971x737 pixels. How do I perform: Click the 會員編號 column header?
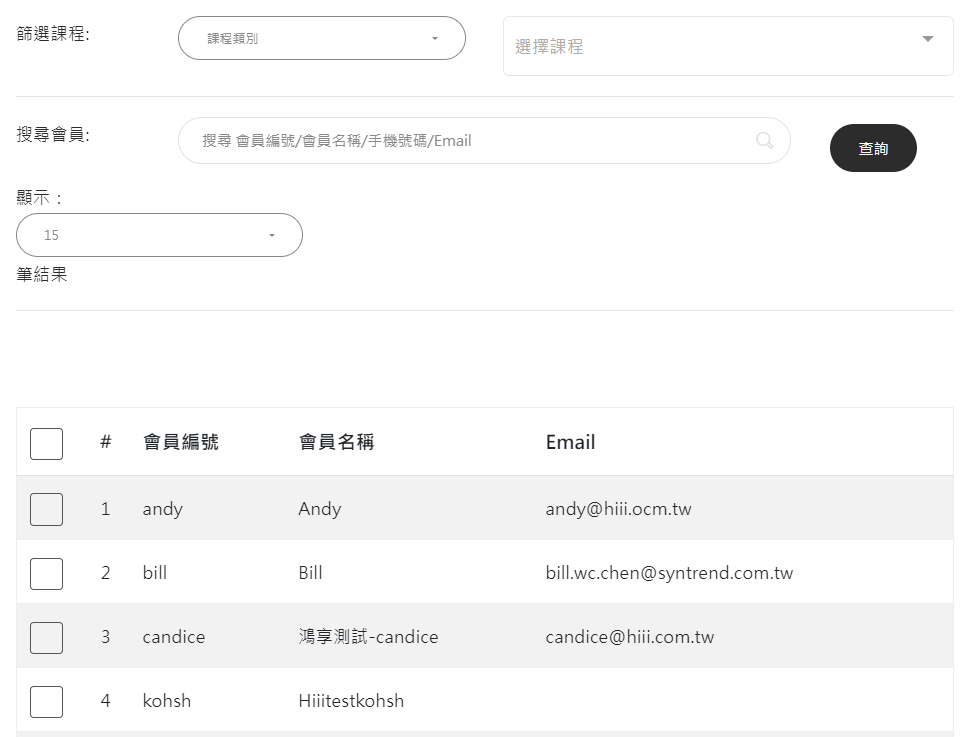[181, 442]
